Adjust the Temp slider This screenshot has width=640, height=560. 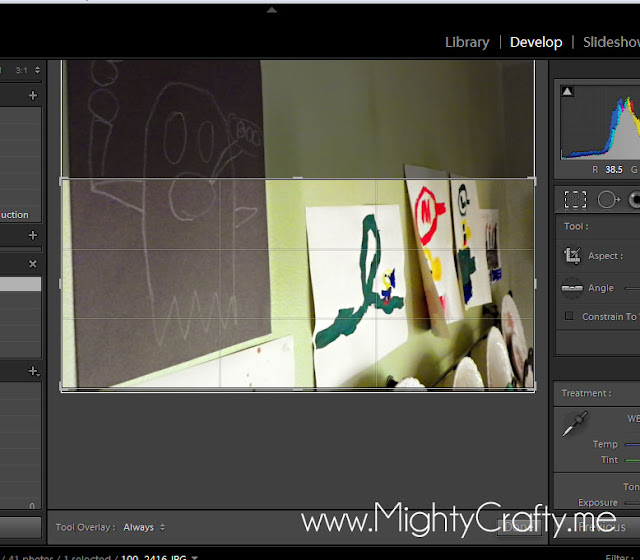632,444
